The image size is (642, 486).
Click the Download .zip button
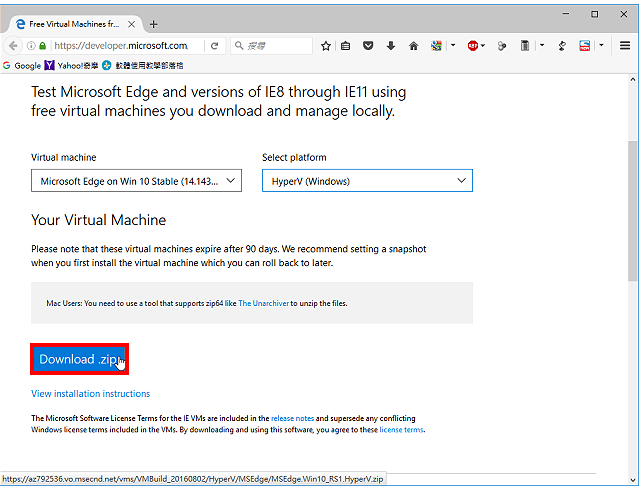[79, 359]
